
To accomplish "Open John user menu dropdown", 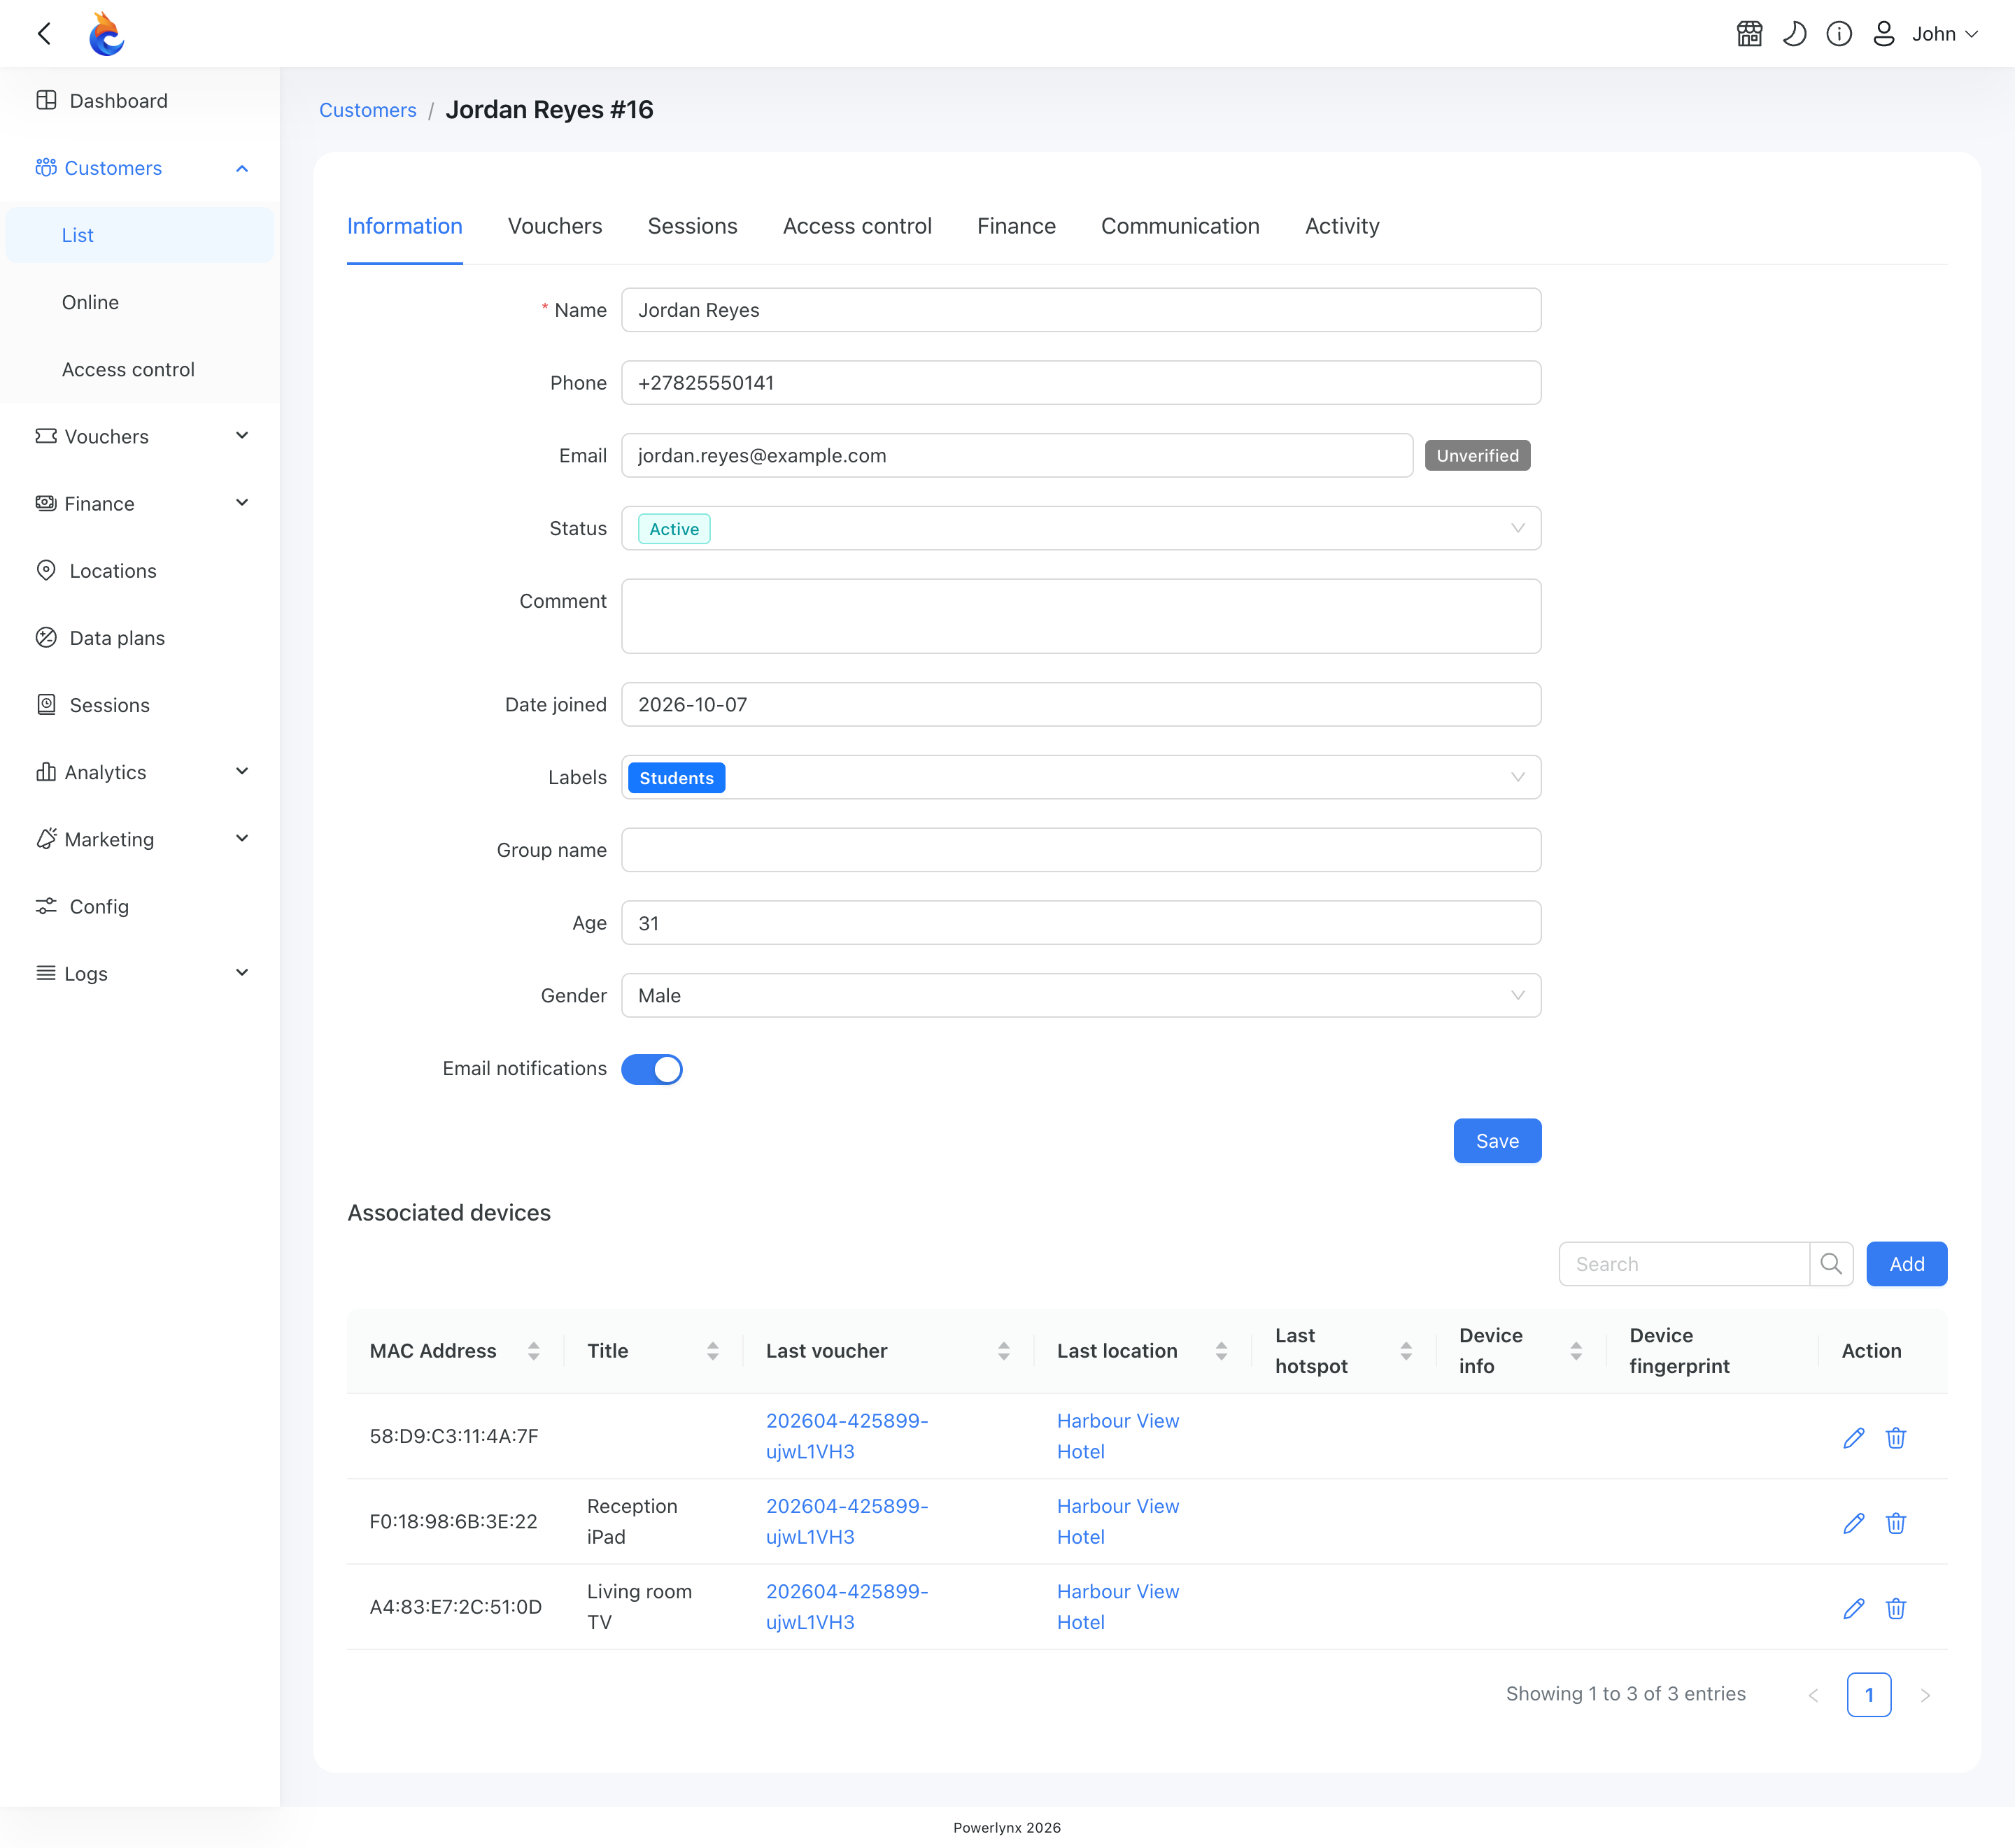I will click(x=1944, y=34).
